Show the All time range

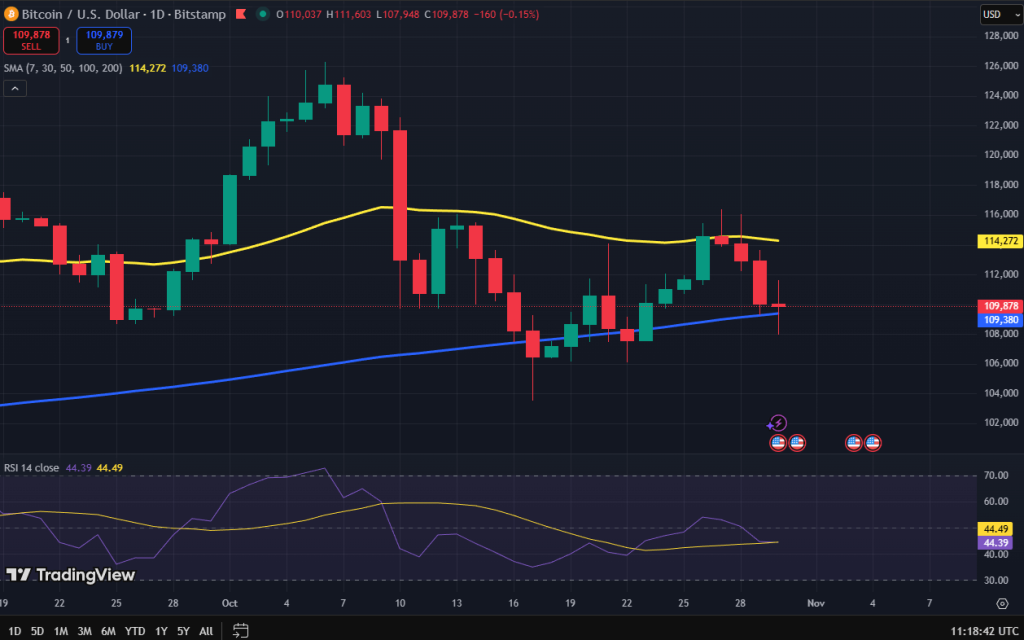pos(206,631)
